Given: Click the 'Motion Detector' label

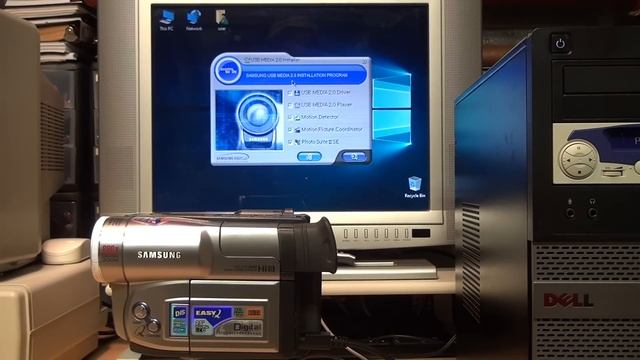Looking at the screenshot, I should coord(320,117).
